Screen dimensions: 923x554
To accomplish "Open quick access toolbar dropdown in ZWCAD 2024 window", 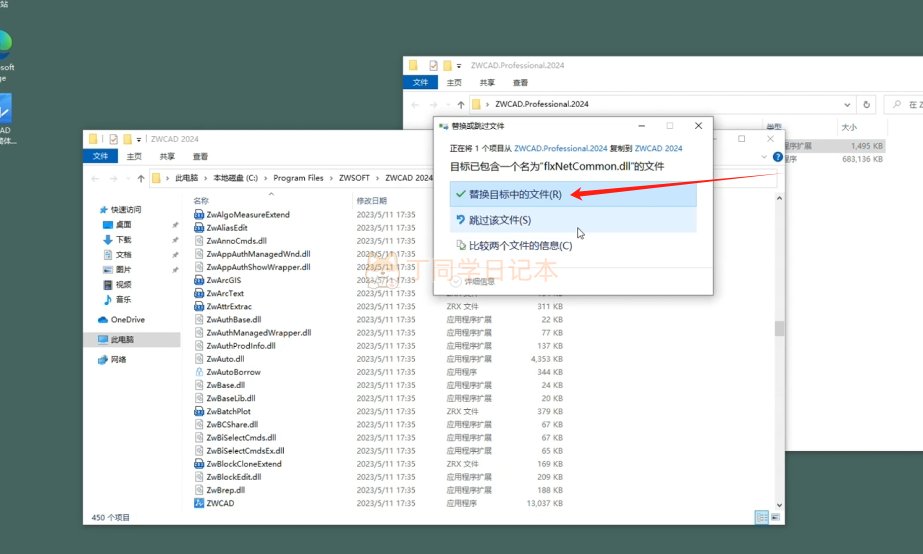I will point(141,139).
